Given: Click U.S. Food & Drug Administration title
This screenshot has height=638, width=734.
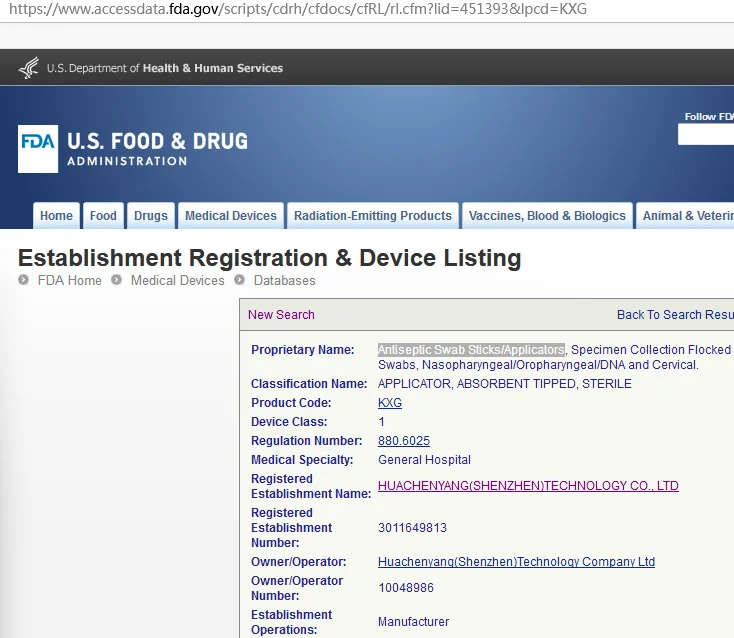Looking at the screenshot, I should pyautogui.click(x=157, y=149).
